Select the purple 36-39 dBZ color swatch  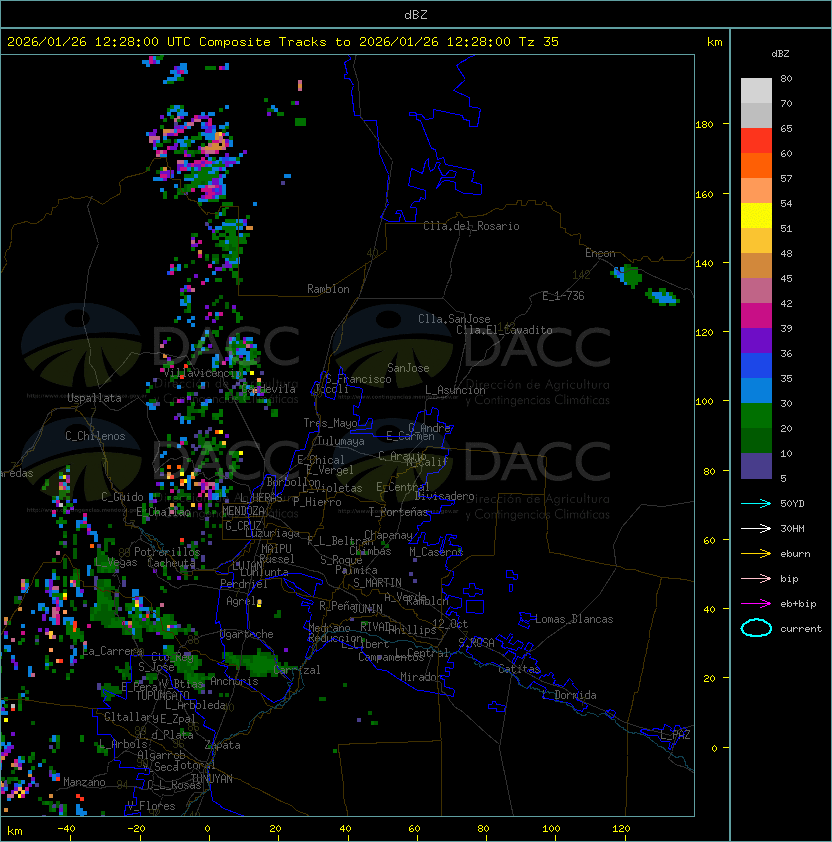(x=756, y=341)
